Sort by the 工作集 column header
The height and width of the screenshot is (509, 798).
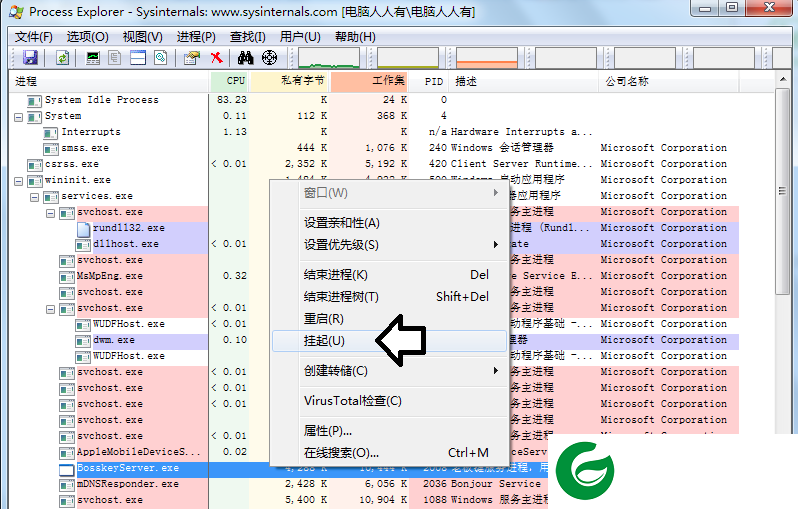point(370,81)
